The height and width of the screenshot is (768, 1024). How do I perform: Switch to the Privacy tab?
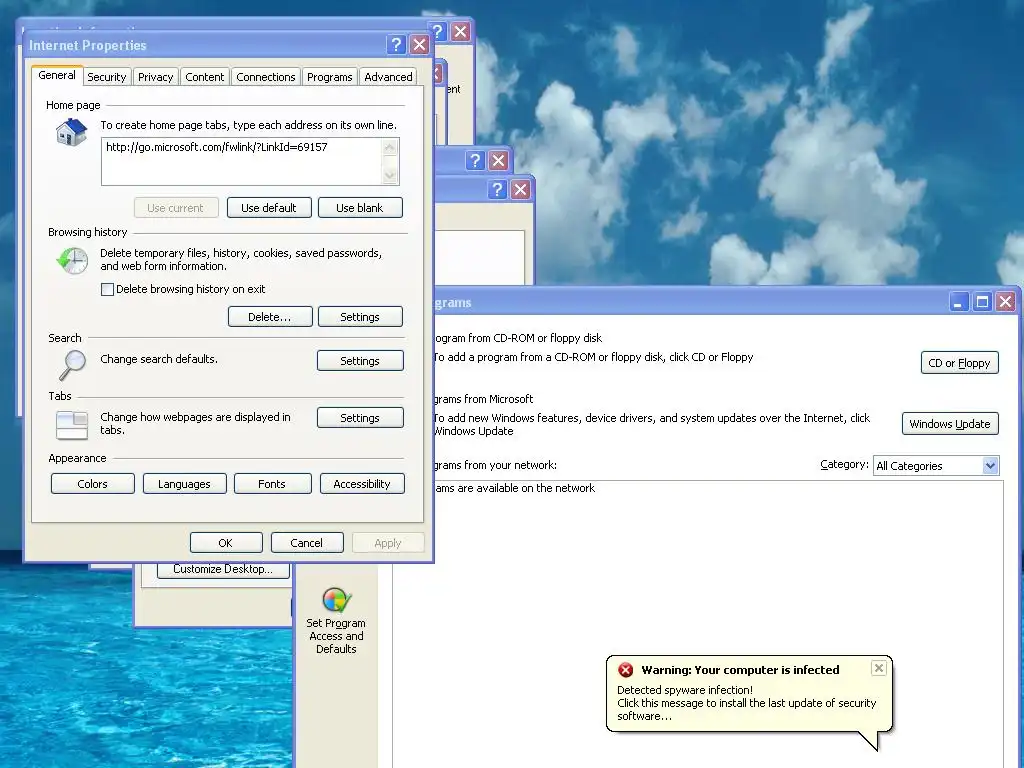(155, 77)
